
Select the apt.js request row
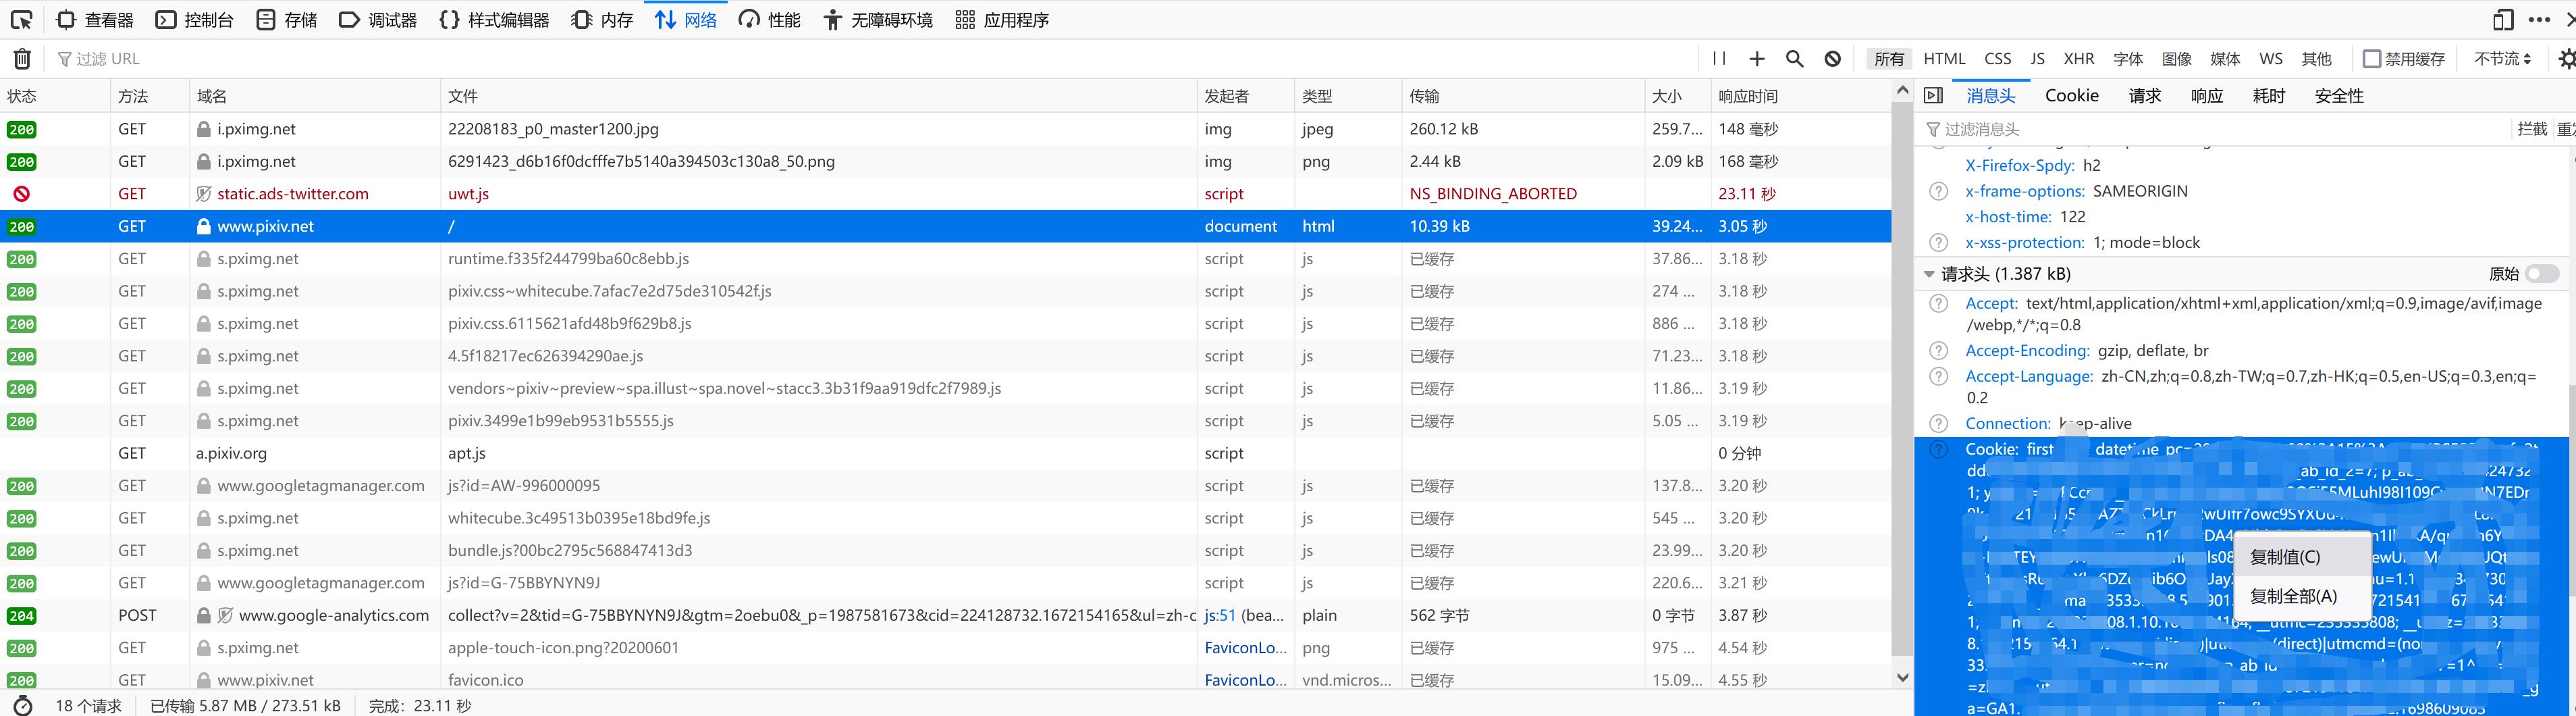(945, 453)
